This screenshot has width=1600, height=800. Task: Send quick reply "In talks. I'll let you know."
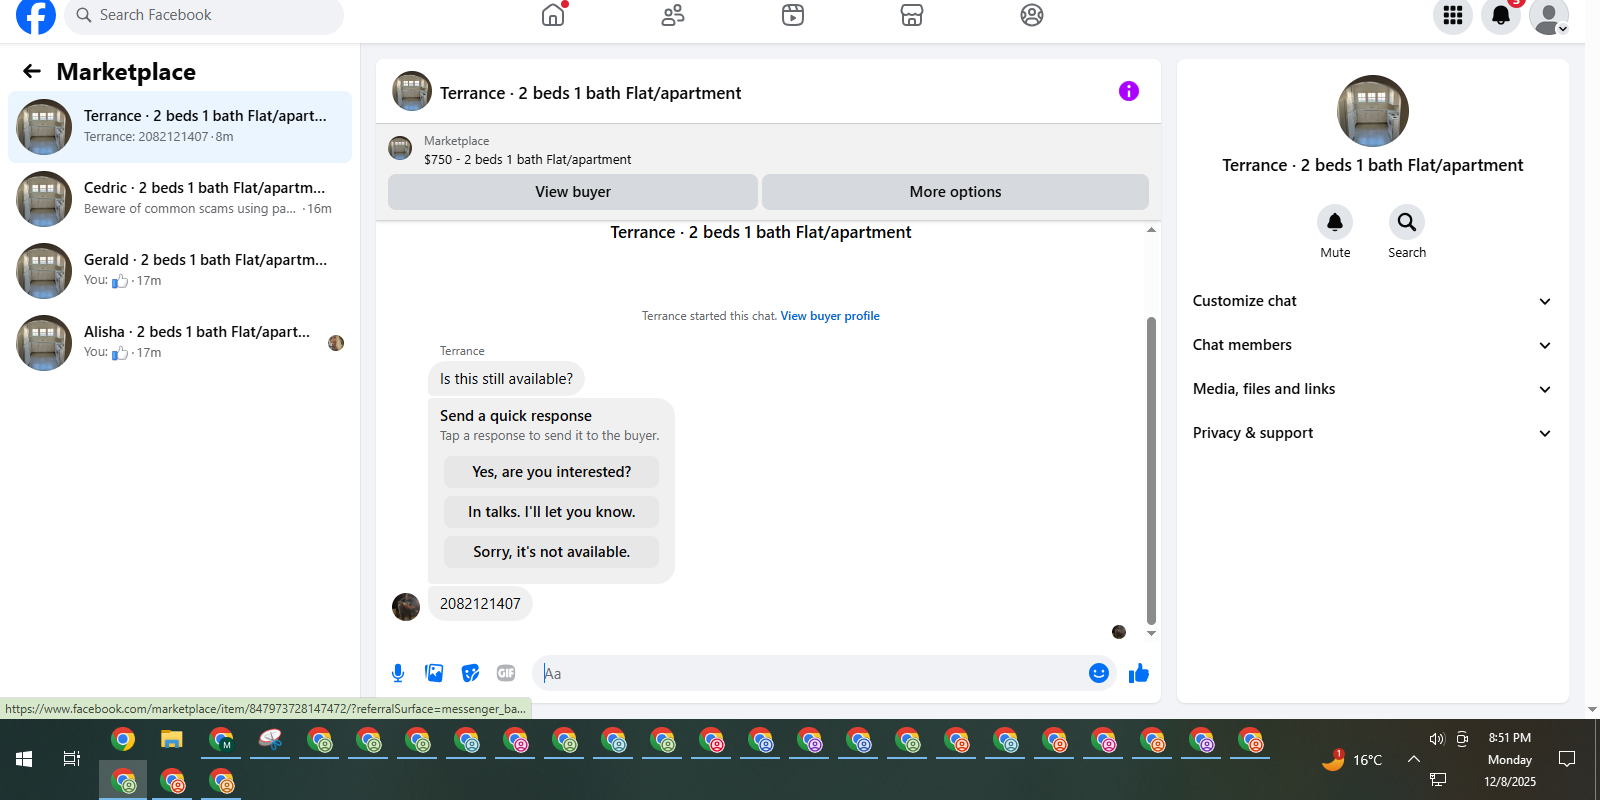coord(551,512)
